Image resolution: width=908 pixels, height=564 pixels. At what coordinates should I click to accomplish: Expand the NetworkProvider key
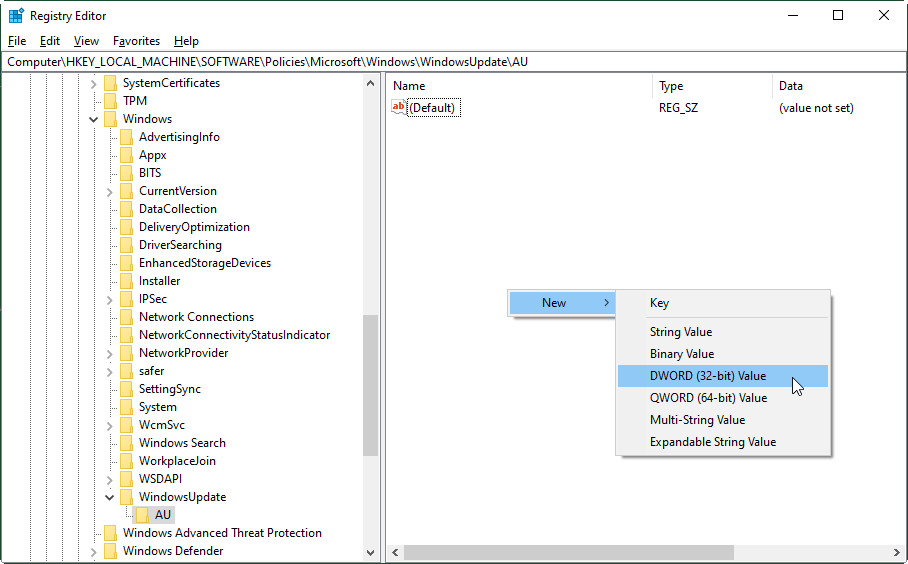click(109, 354)
